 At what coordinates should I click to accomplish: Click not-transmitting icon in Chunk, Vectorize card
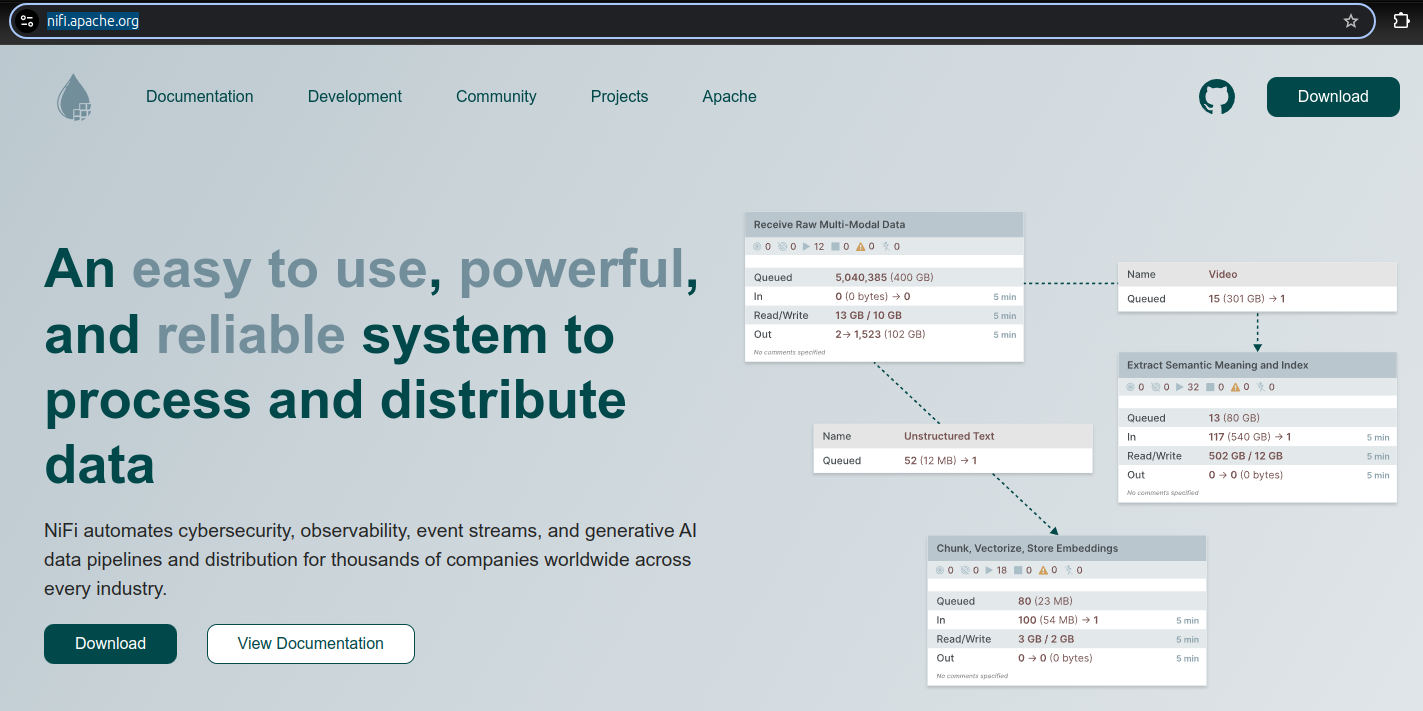tap(965, 571)
